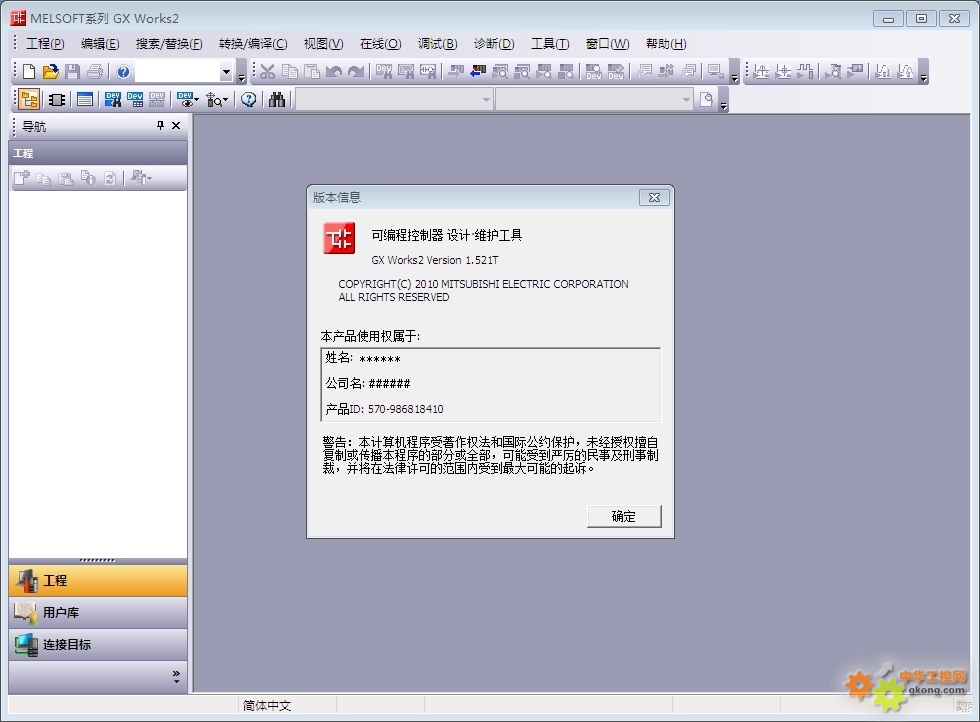Screen dimensions: 980x722
Task: Expand more navigation buttons with the double chevron
Action: 176,676
